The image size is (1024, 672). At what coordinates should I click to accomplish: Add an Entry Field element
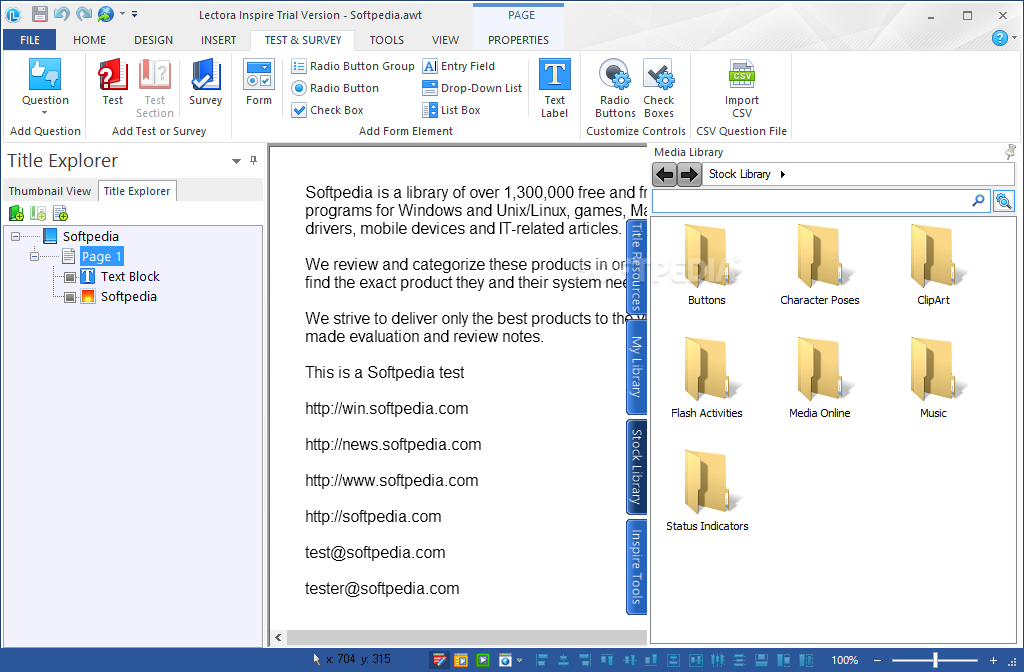[x=459, y=66]
